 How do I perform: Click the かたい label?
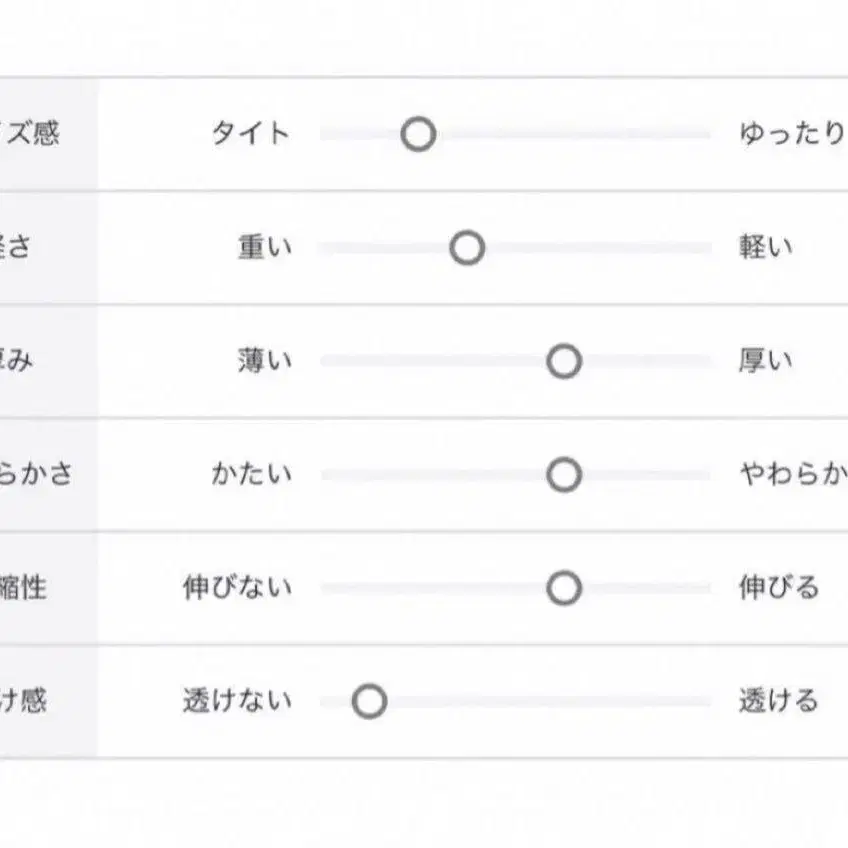coord(251,474)
